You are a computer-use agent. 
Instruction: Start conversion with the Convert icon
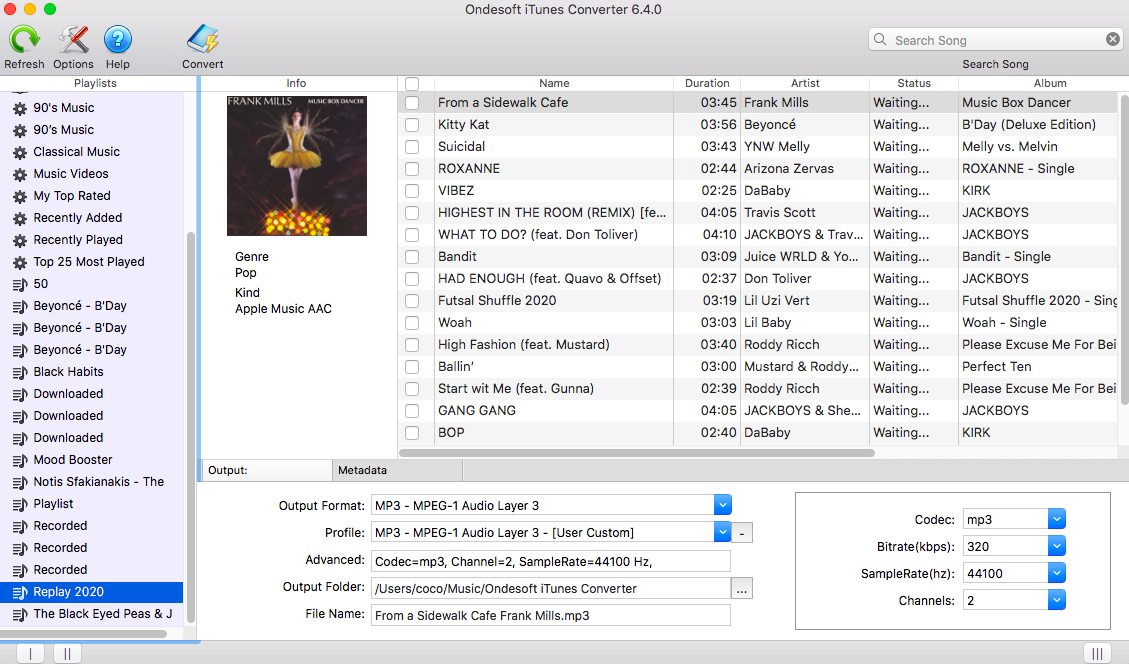(x=202, y=39)
